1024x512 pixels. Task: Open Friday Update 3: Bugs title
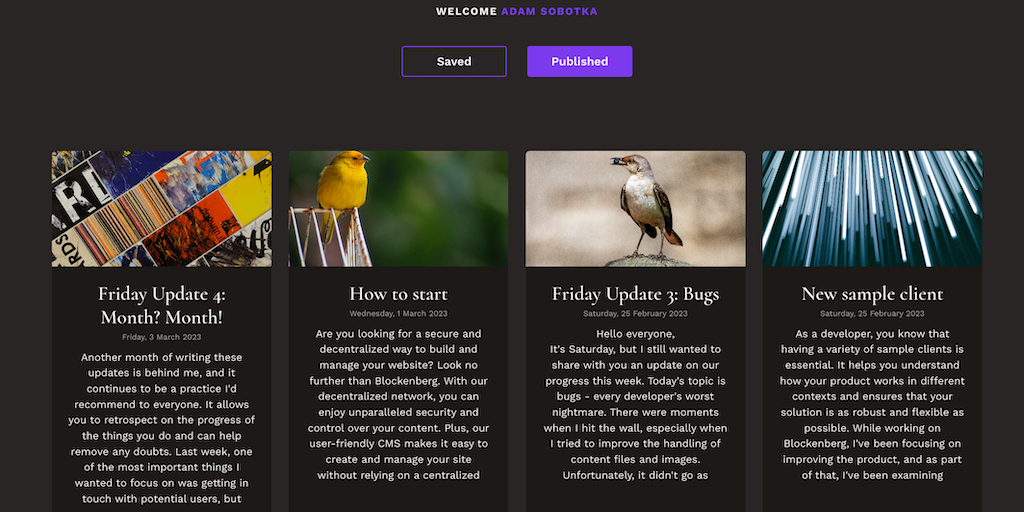pos(635,294)
